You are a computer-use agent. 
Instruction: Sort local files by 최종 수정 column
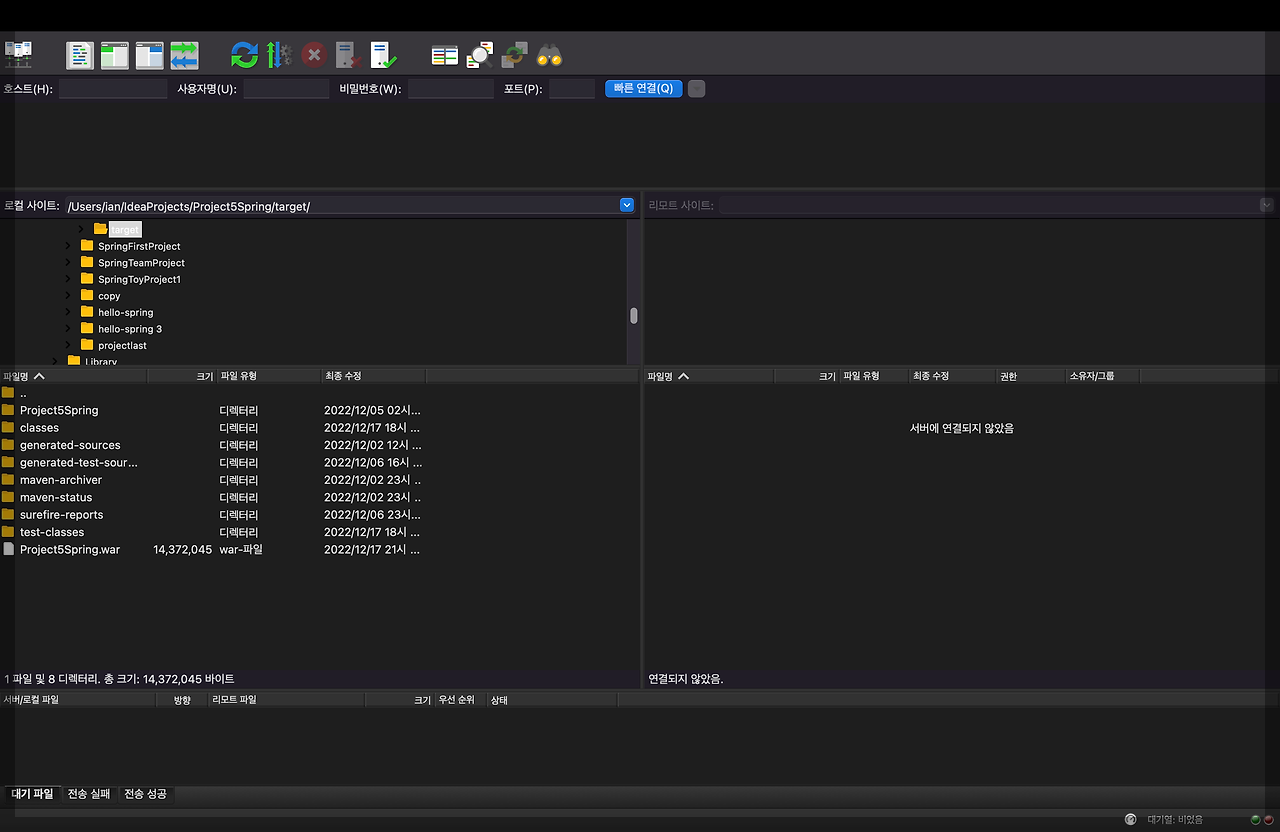373,376
